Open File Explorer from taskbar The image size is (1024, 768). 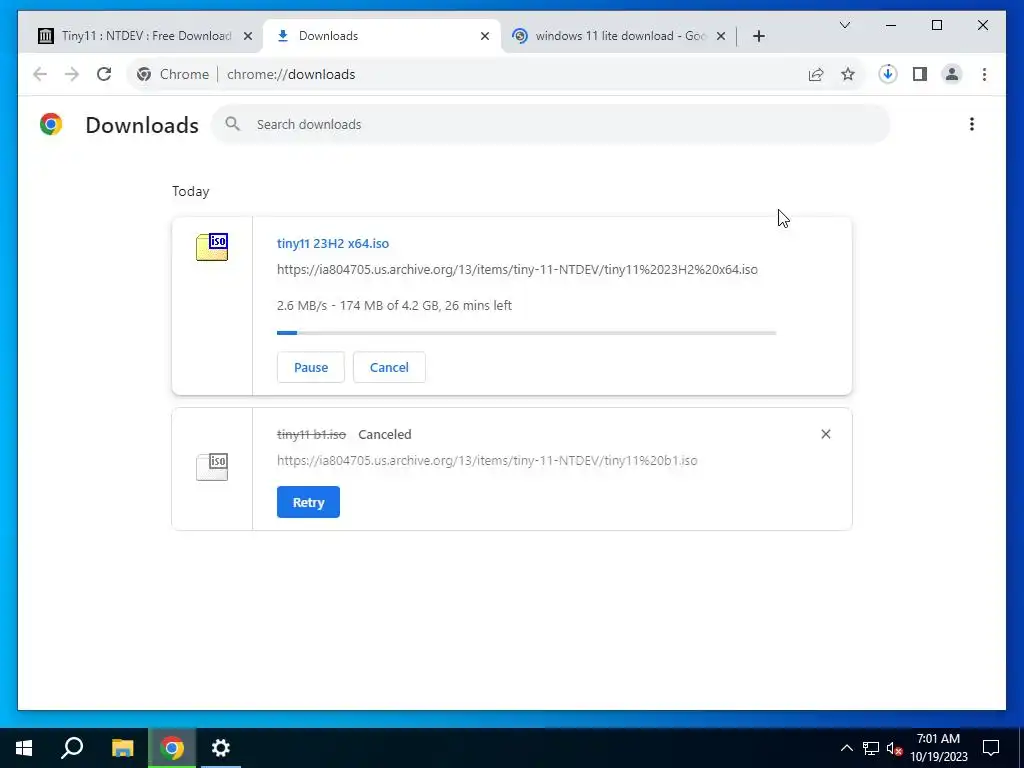click(122, 748)
